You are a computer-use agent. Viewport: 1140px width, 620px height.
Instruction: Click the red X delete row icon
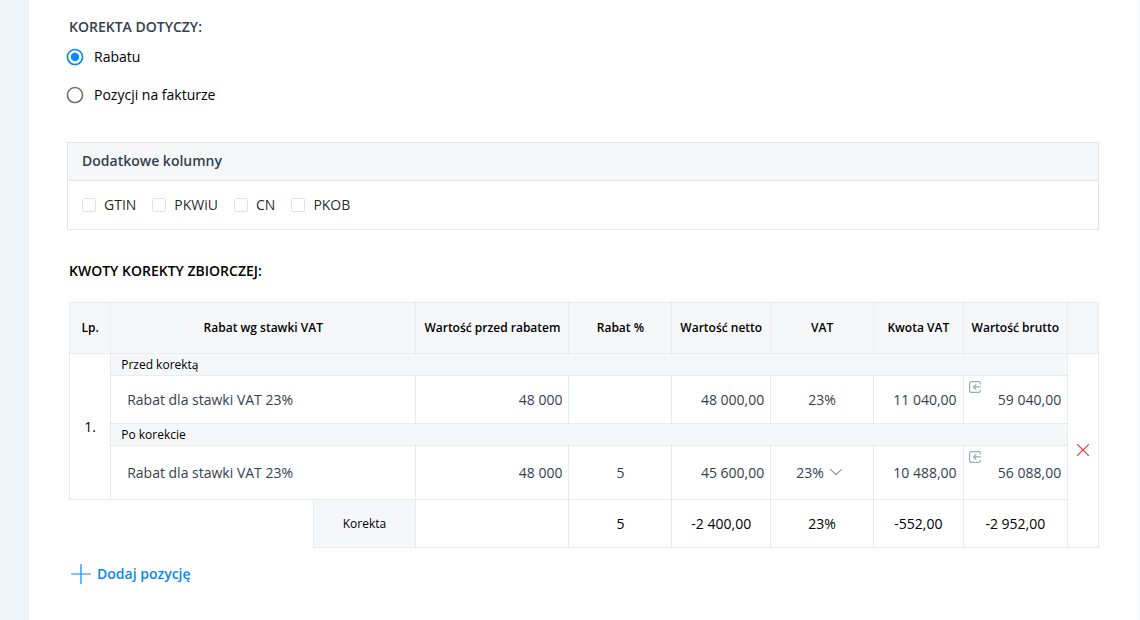coord(1083,451)
